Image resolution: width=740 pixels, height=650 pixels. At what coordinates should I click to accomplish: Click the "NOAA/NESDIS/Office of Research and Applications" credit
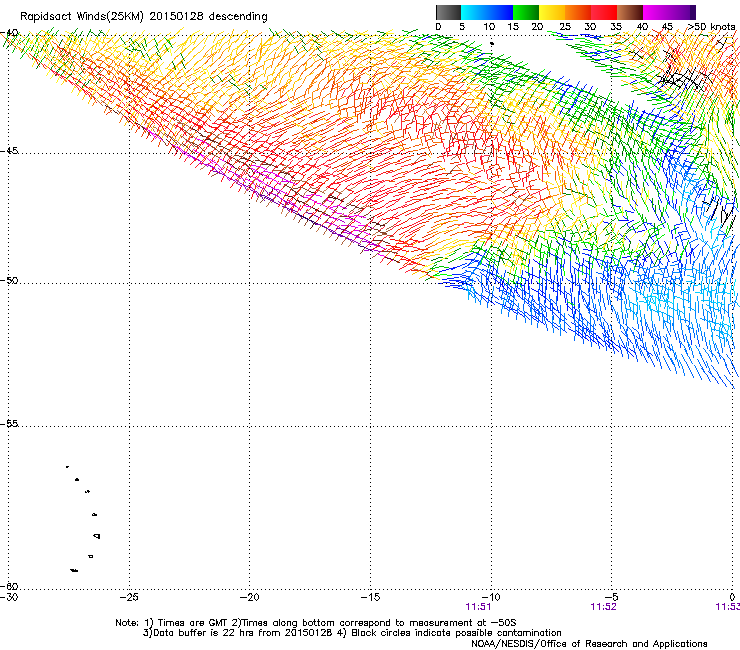[589, 644]
